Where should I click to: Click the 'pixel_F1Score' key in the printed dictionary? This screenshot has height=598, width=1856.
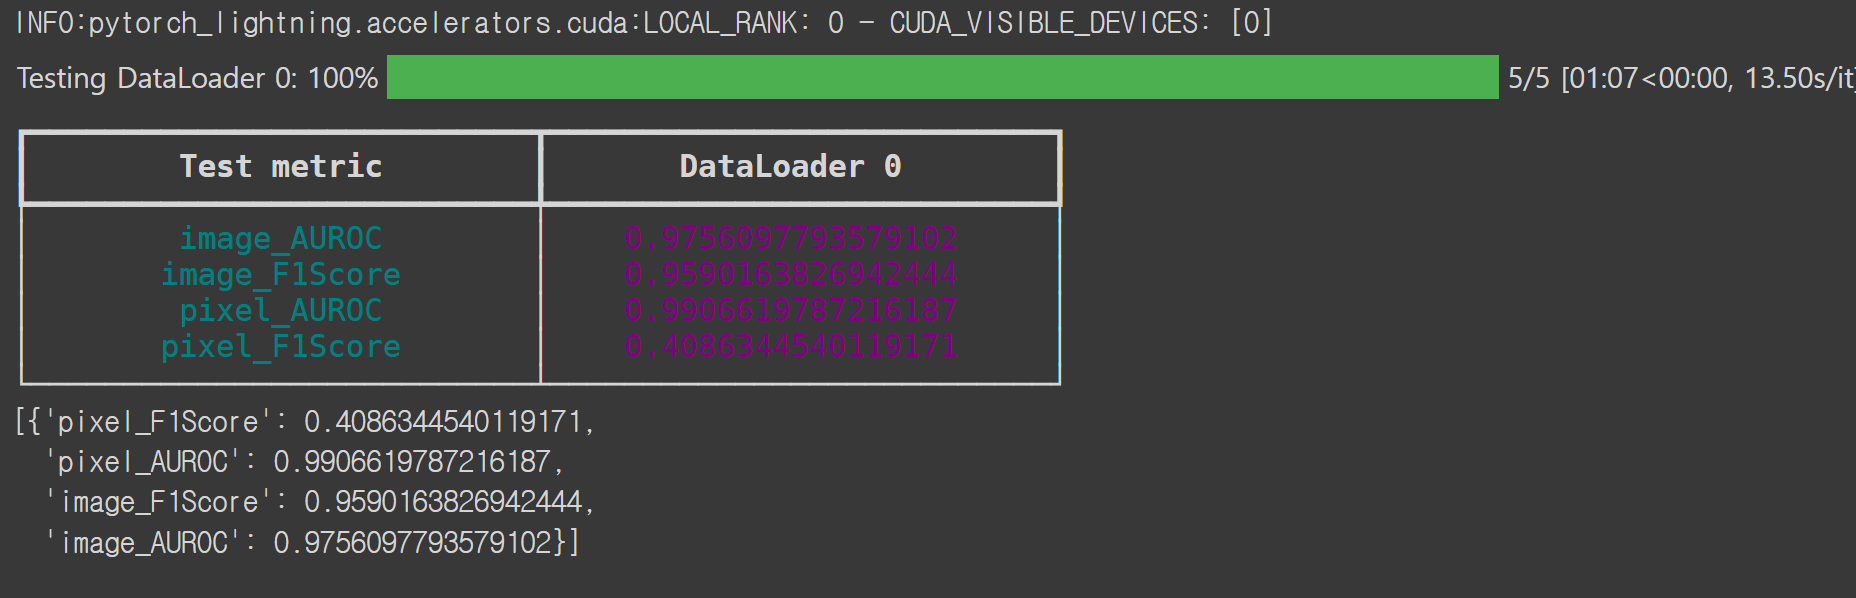tap(158, 422)
